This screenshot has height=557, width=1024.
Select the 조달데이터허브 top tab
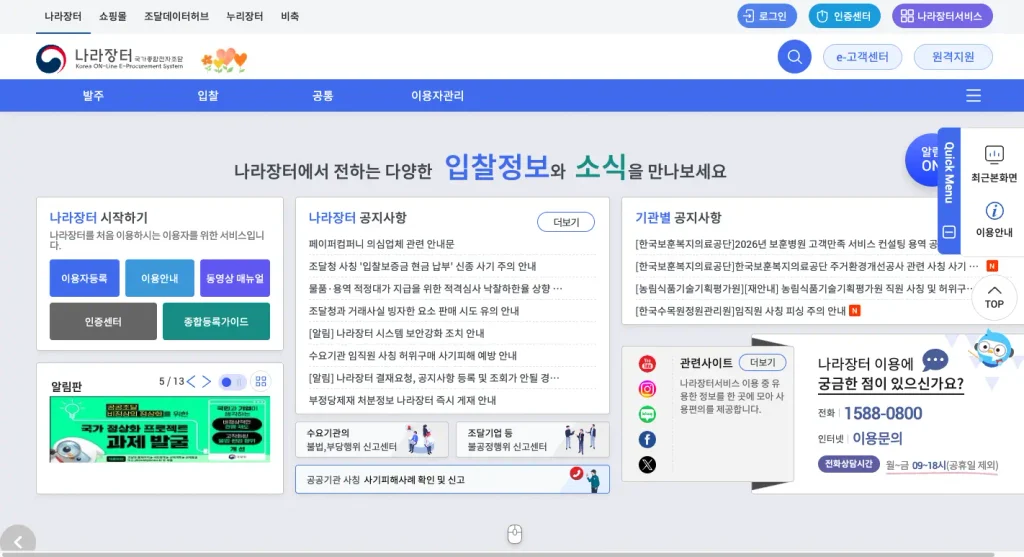[176, 16]
